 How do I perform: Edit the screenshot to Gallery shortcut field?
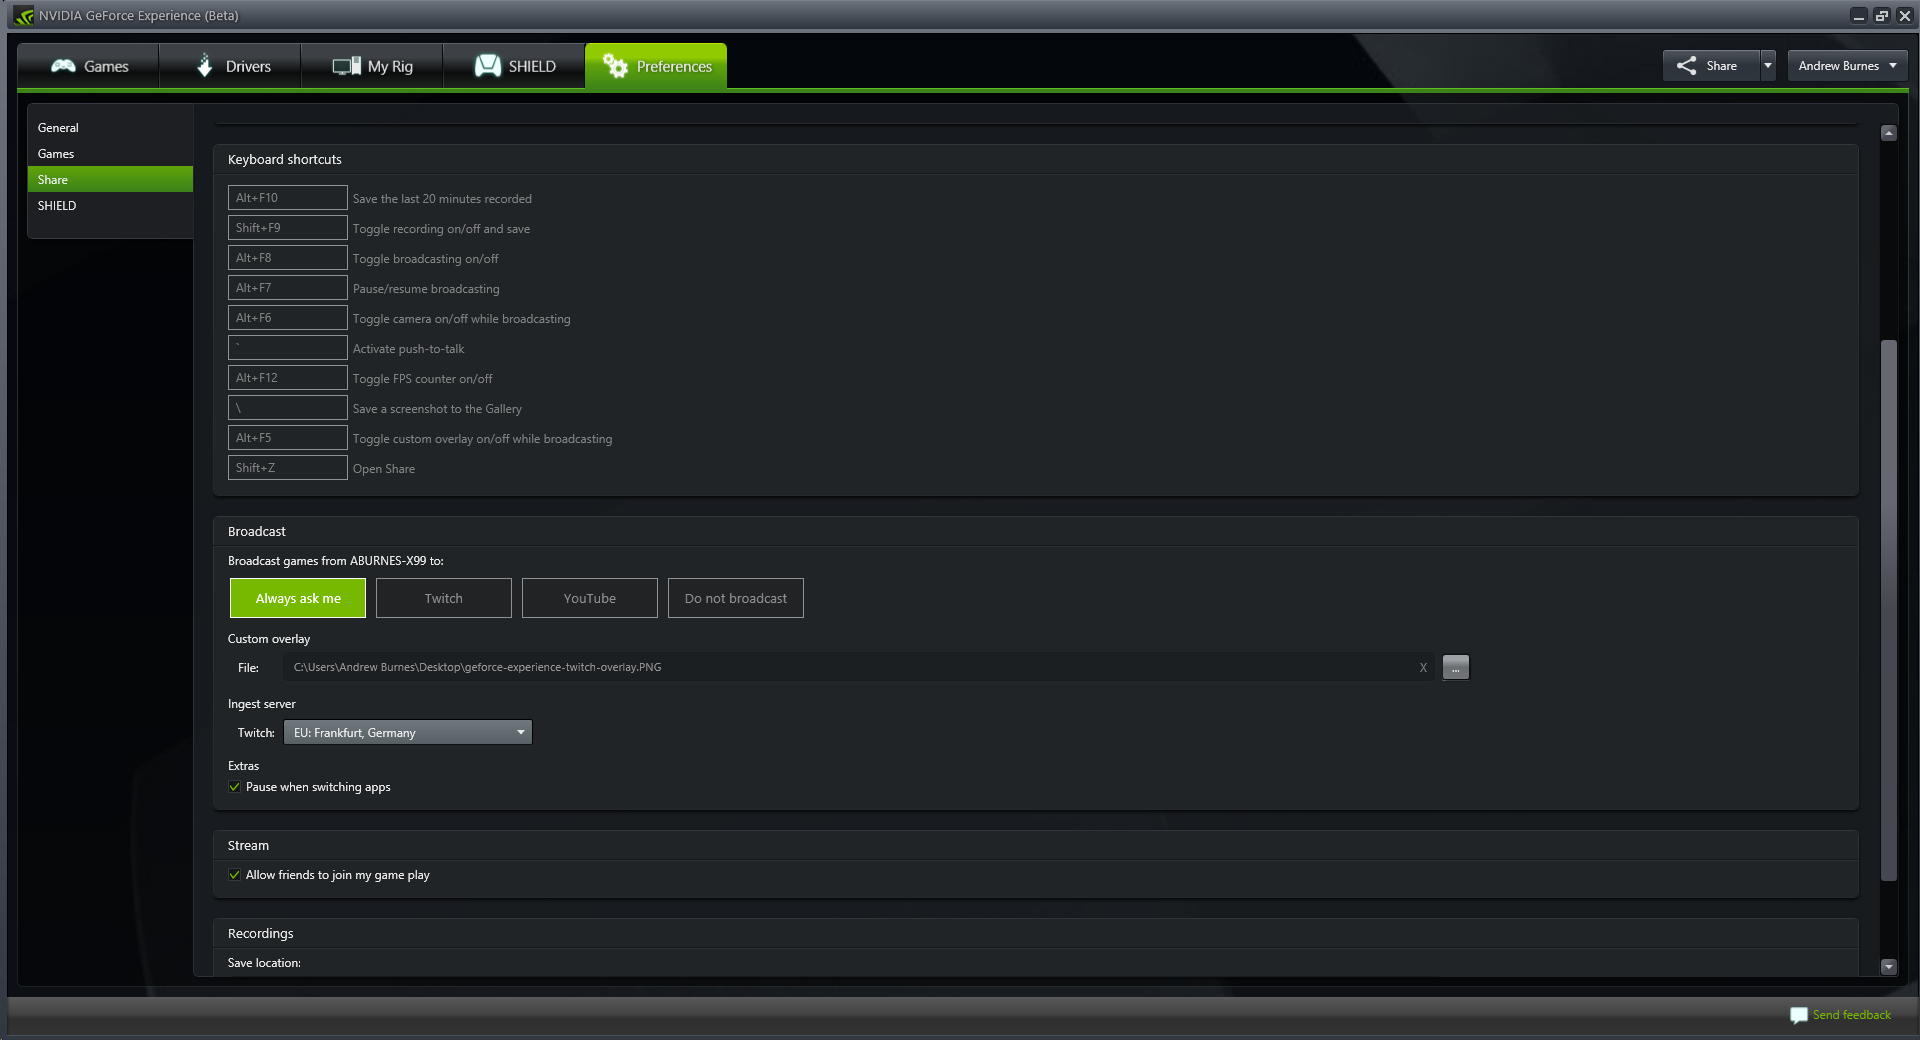(288, 408)
